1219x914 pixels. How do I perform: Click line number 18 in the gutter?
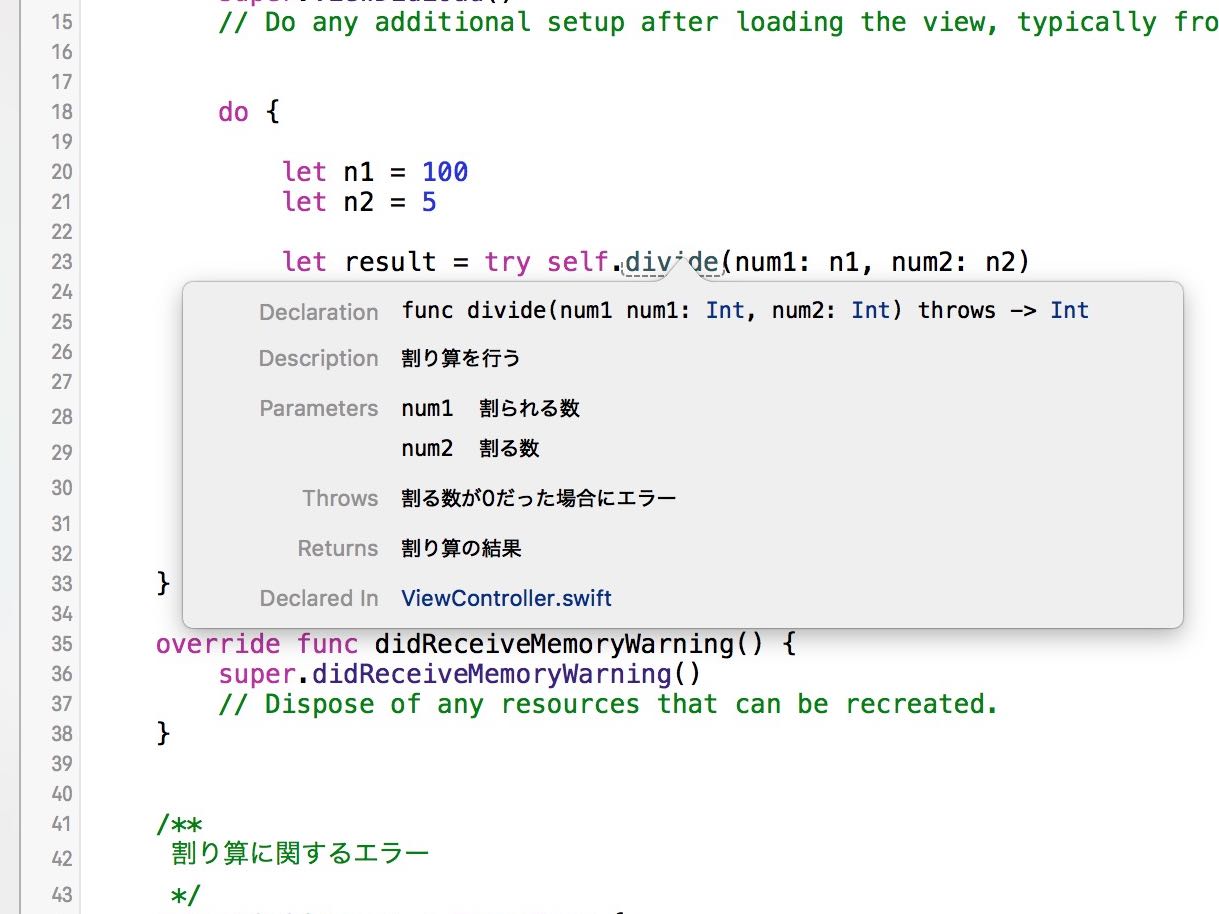tap(61, 112)
